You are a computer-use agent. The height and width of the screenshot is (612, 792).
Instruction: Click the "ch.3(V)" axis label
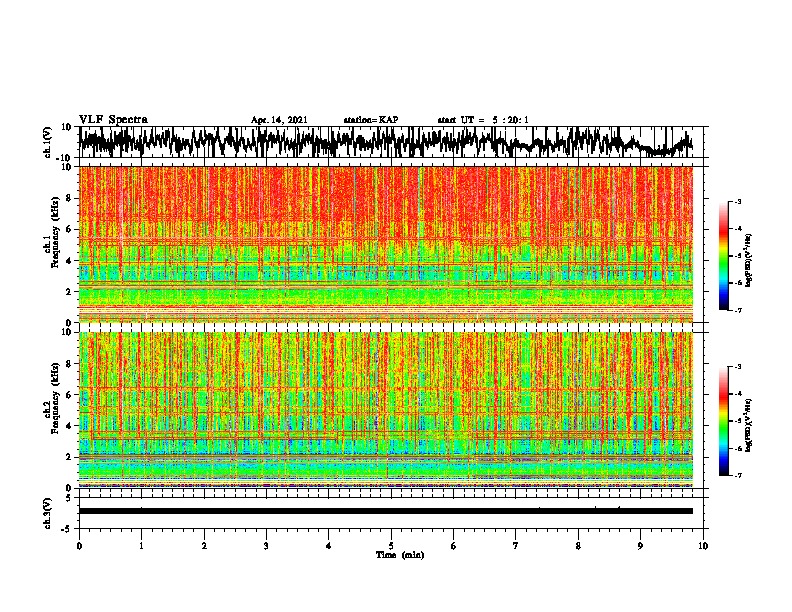point(47,513)
